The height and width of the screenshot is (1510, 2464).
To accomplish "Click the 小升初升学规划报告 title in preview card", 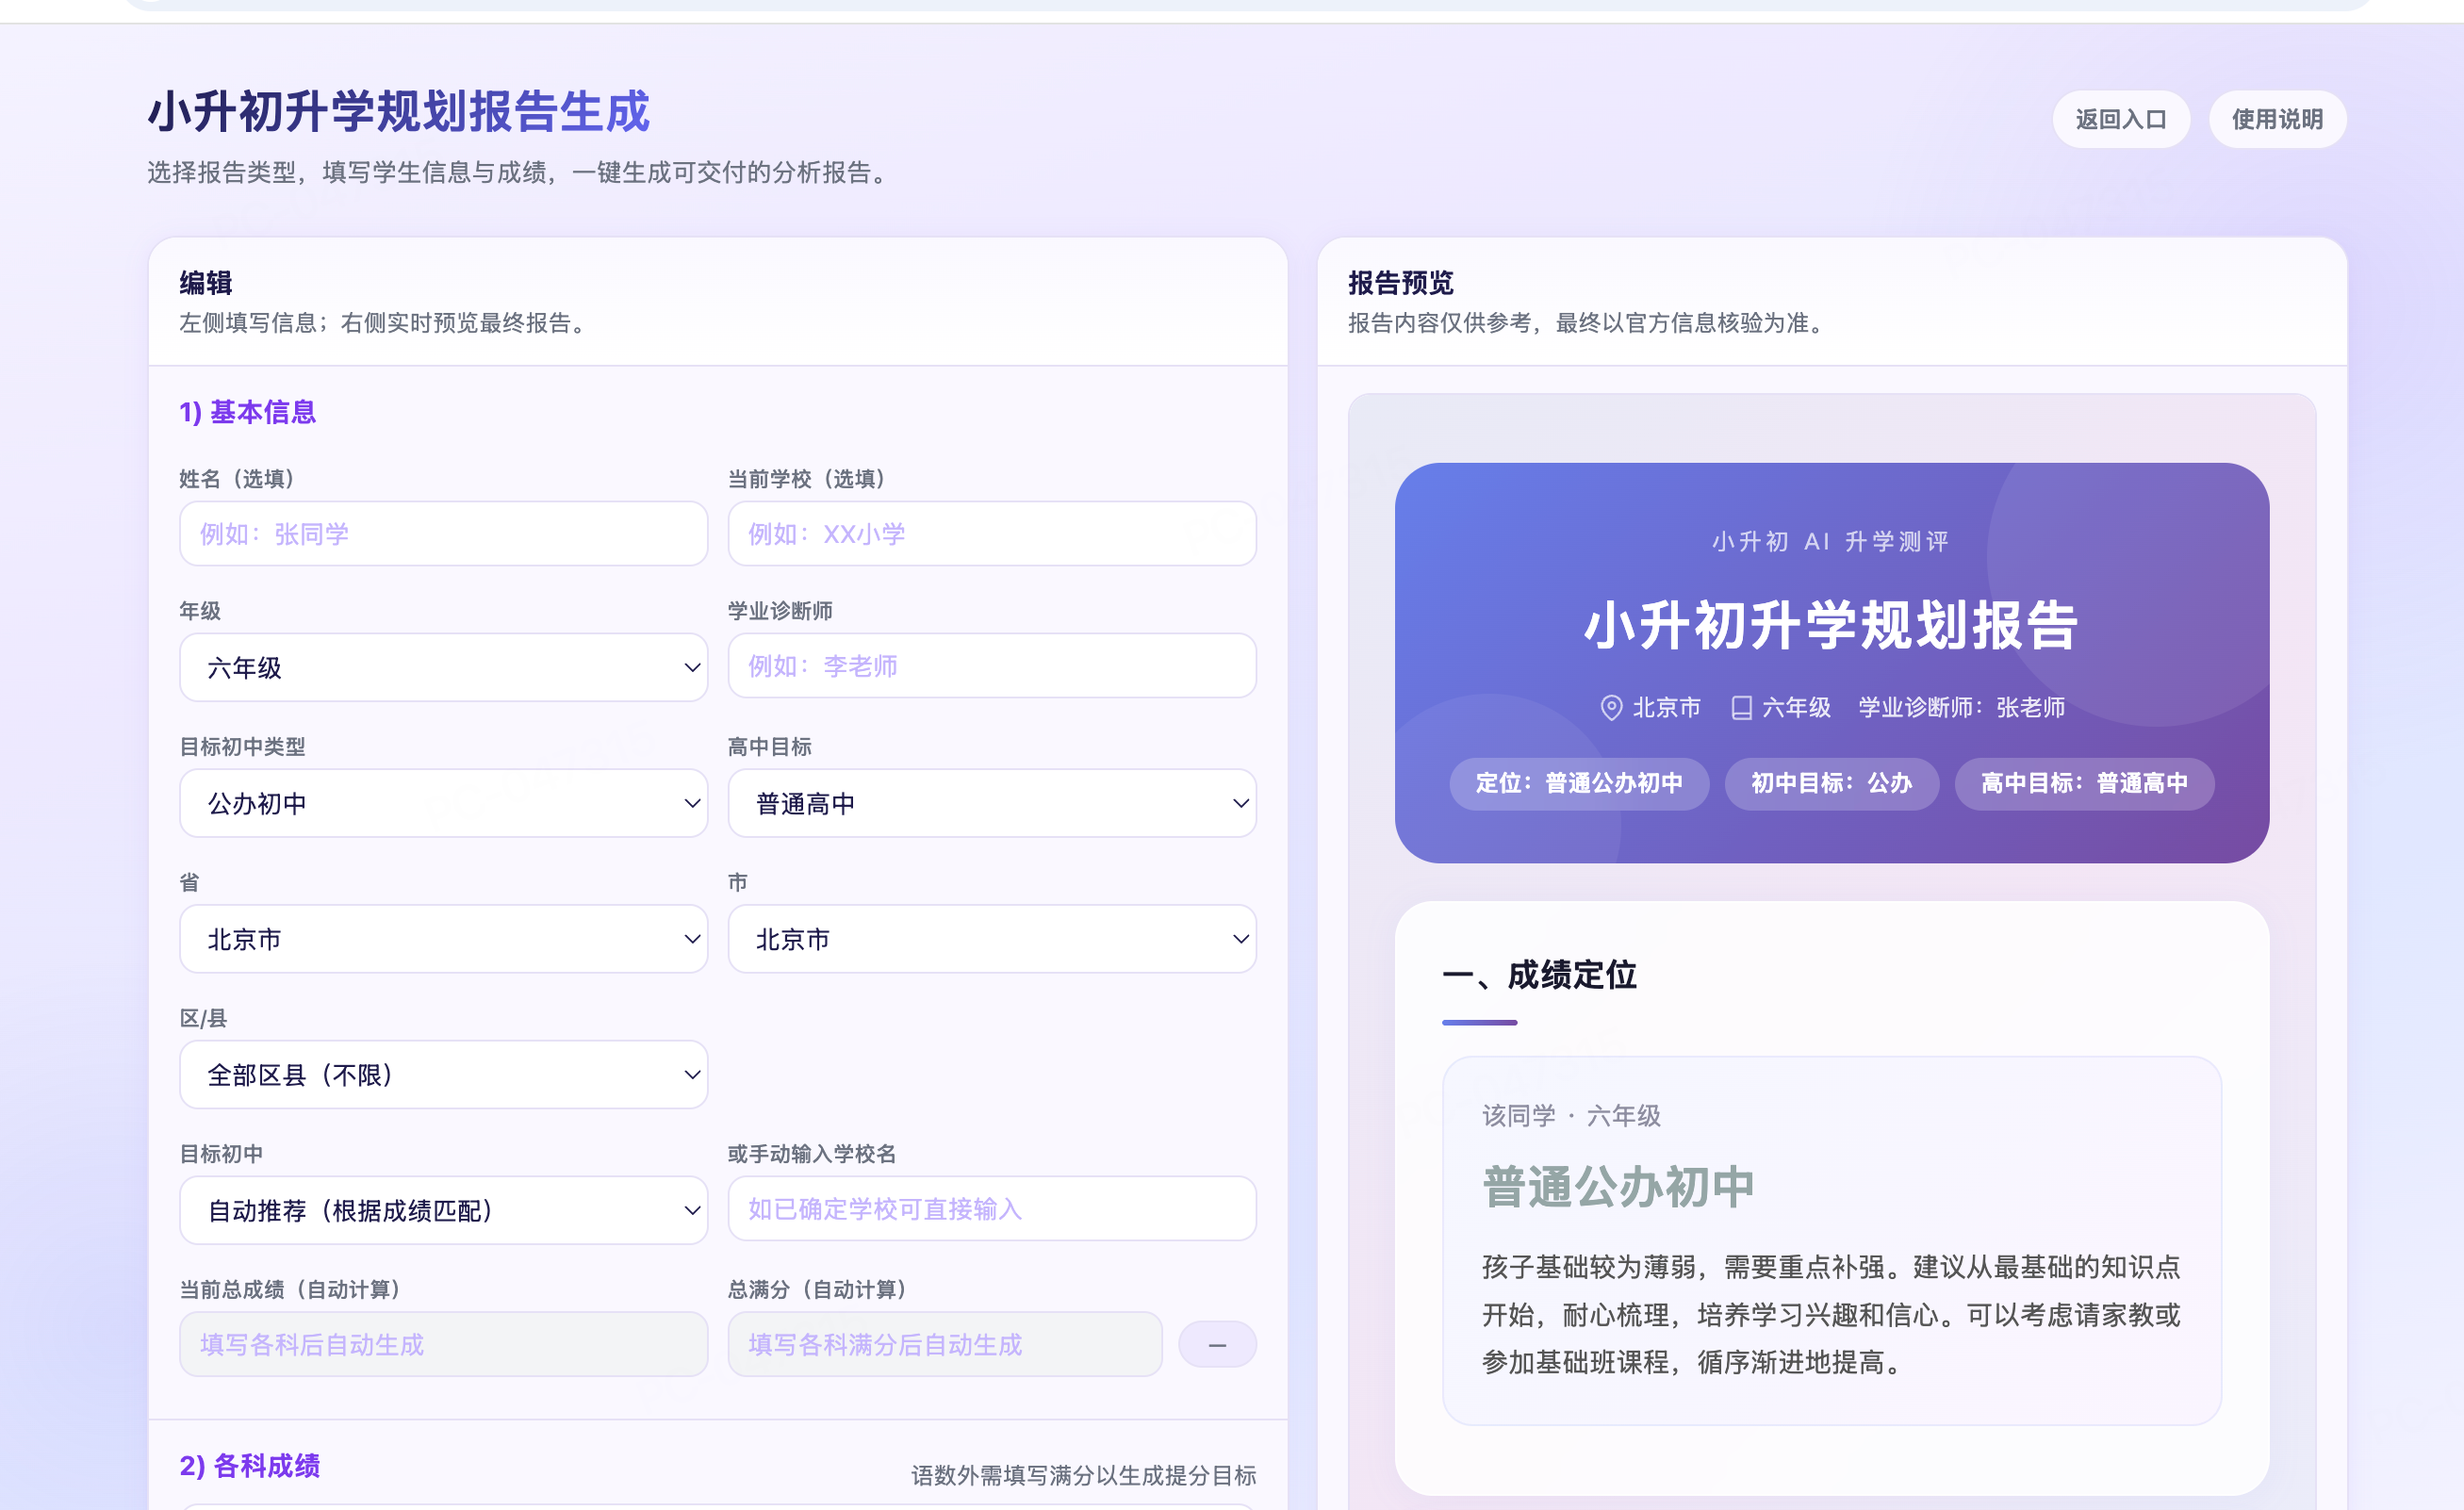I will pos(1831,626).
